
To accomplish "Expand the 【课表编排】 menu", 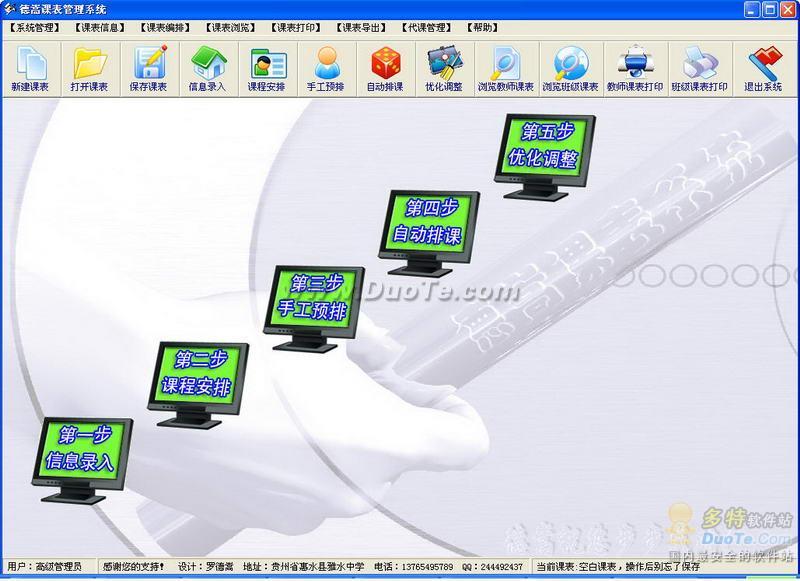I will tap(165, 28).
